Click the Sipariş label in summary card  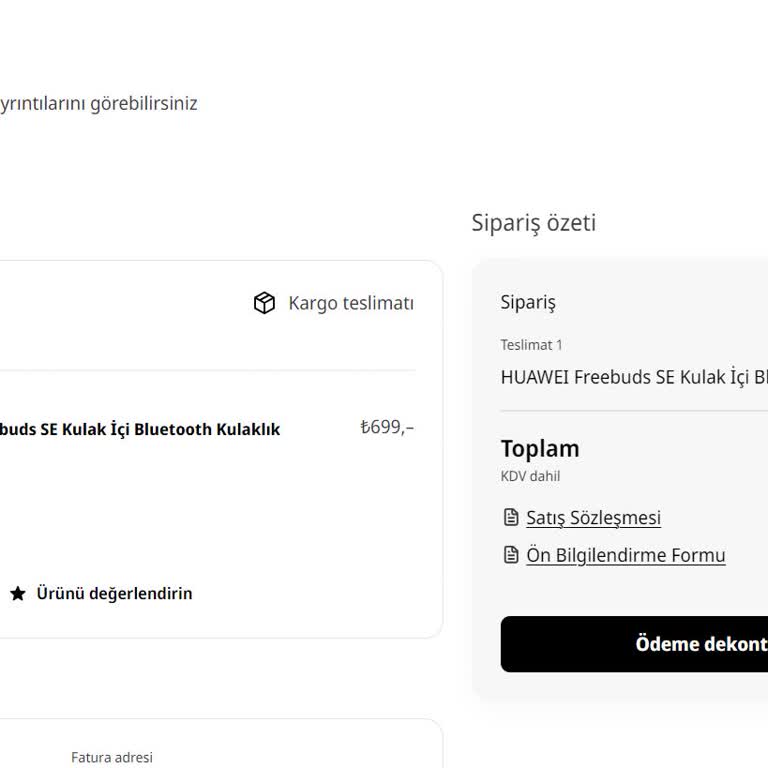(x=528, y=303)
